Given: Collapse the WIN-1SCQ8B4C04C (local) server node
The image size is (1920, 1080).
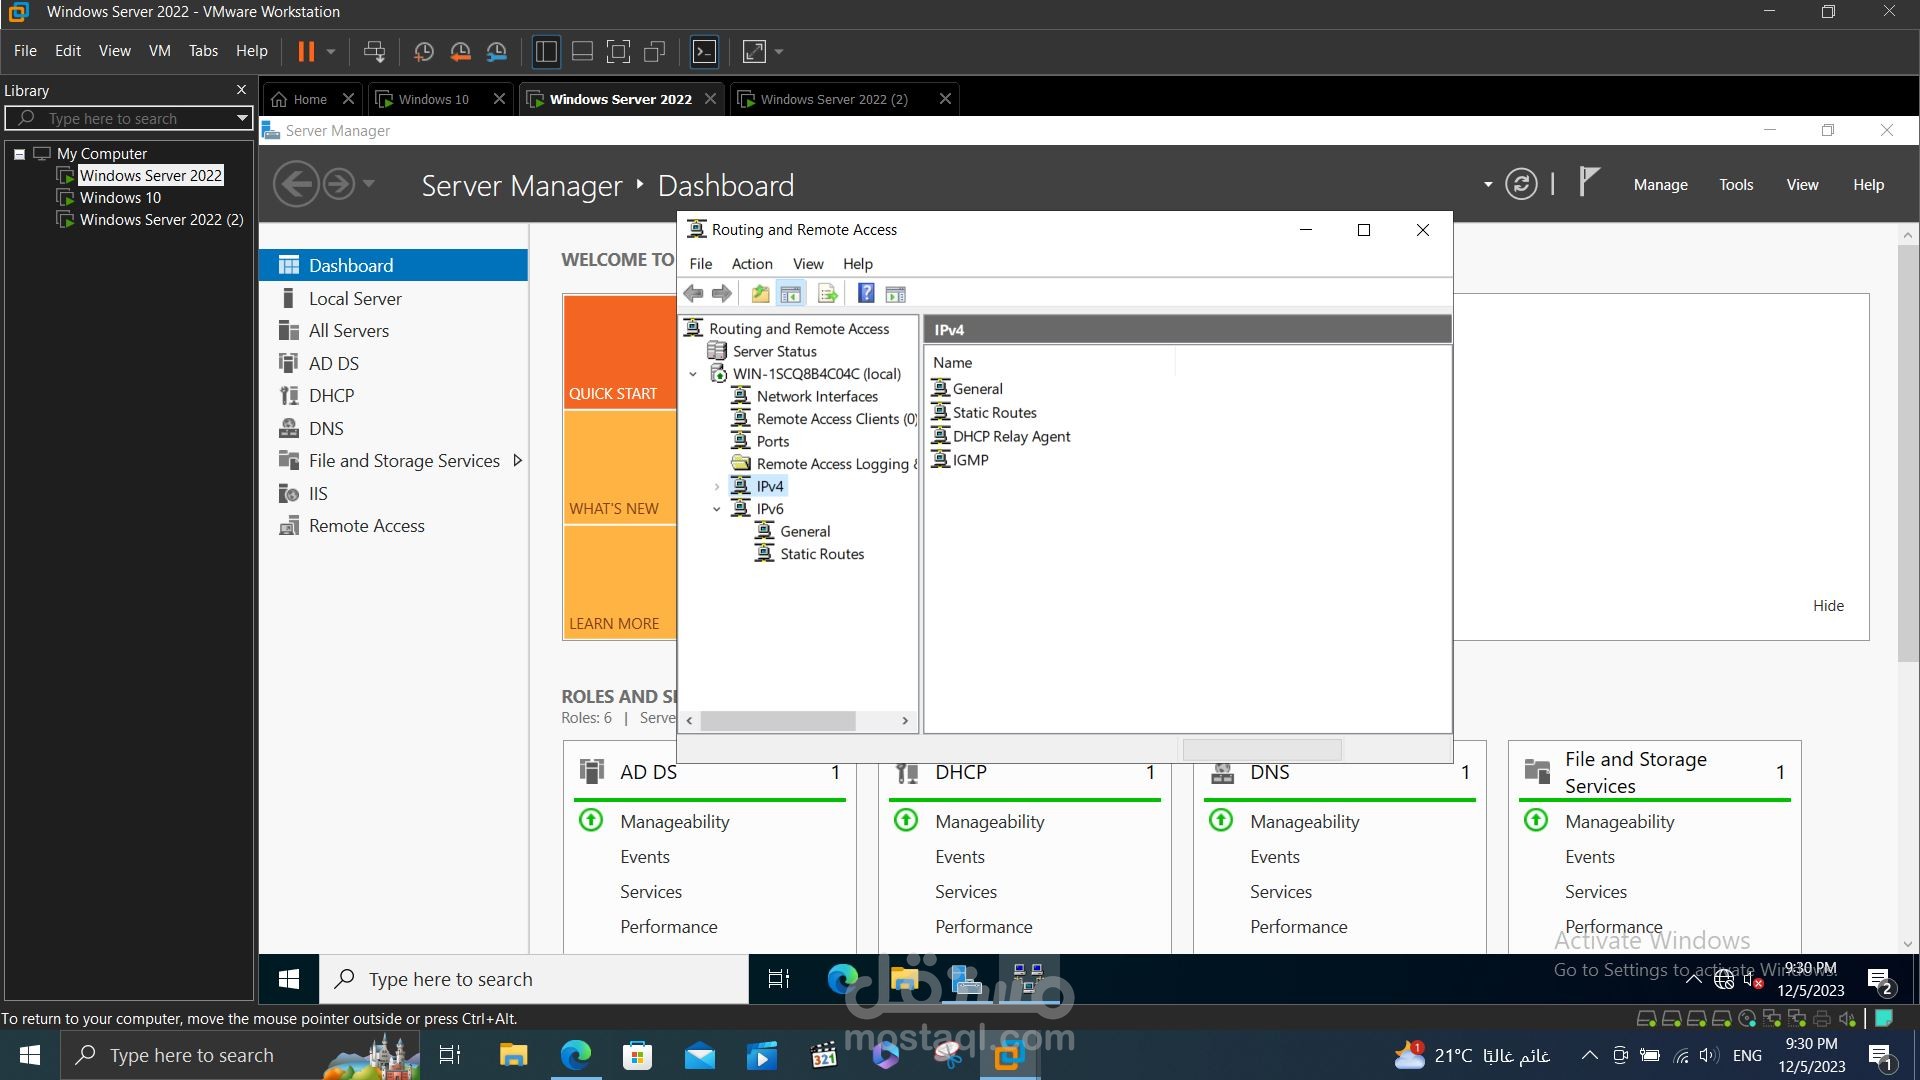Looking at the screenshot, I should pos(693,374).
